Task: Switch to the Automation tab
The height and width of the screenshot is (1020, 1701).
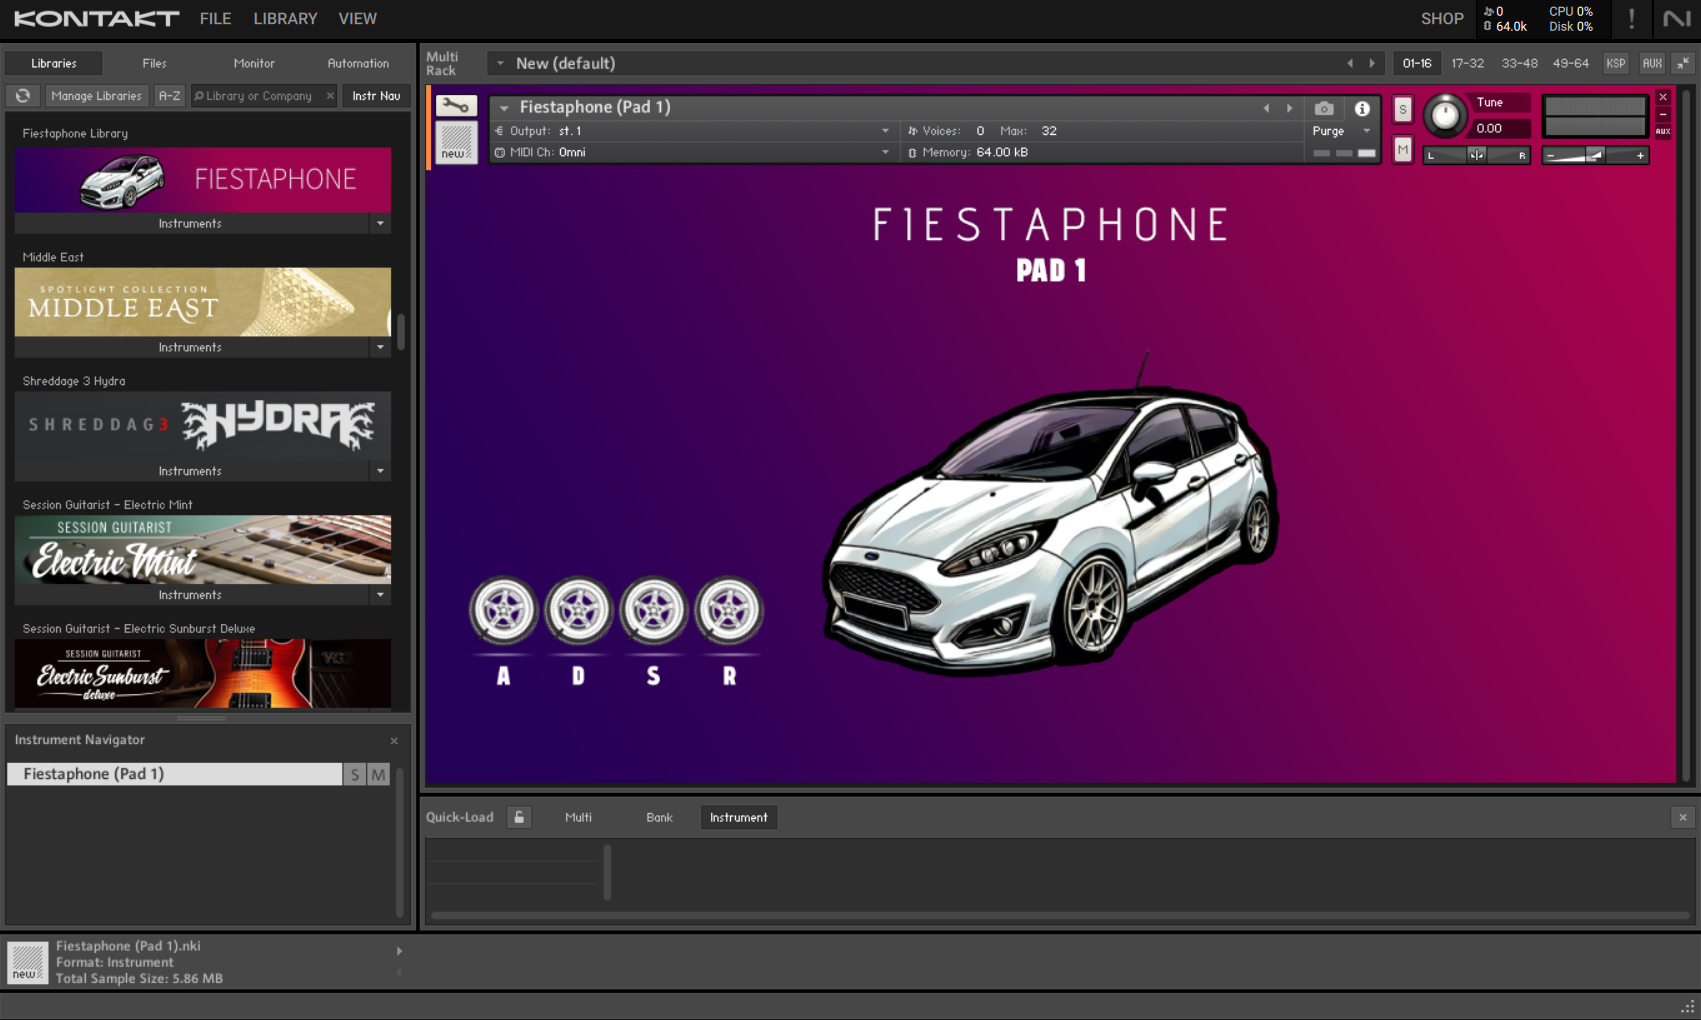Action: [x=358, y=63]
